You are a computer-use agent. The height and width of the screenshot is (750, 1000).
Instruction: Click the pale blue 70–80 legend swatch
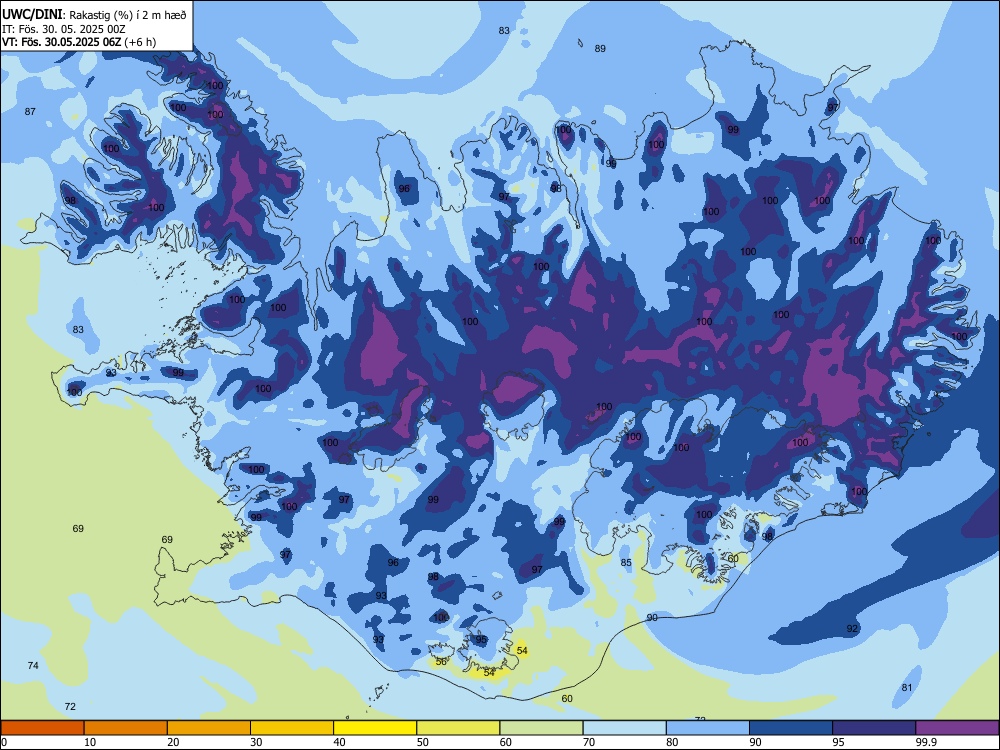(624, 728)
